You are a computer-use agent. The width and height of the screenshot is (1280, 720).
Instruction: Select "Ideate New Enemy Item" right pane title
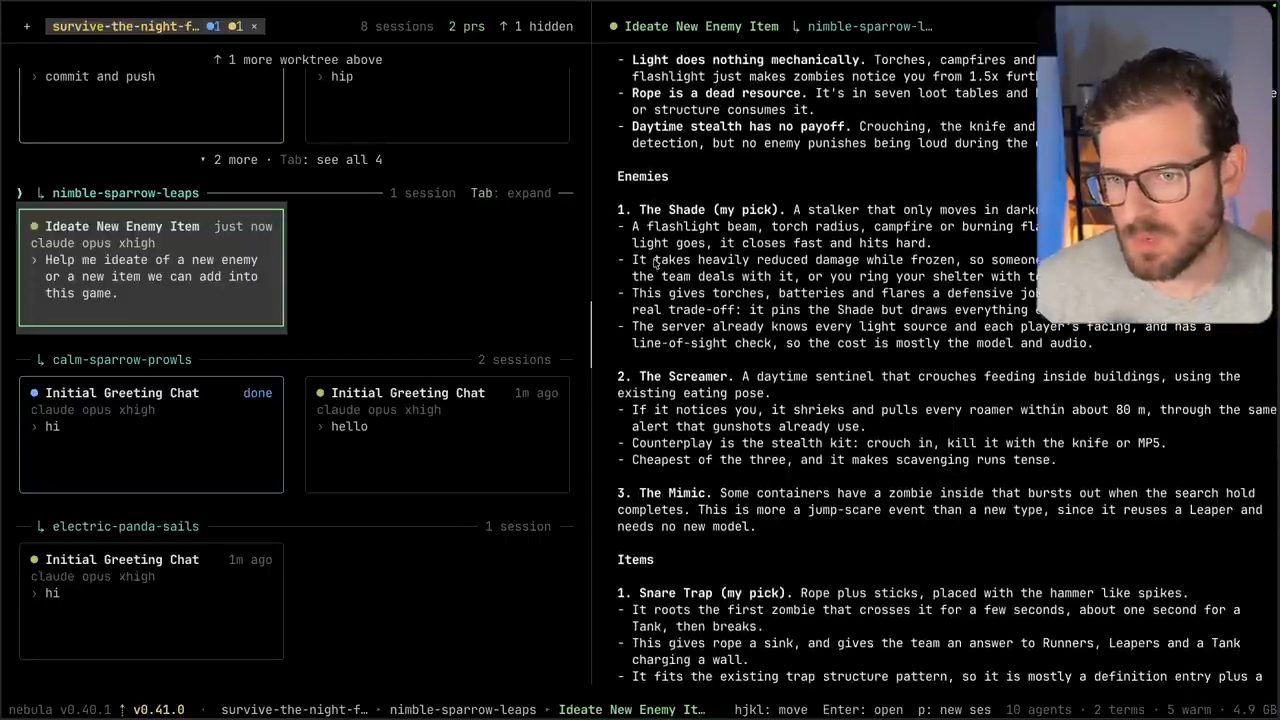tap(701, 27)
